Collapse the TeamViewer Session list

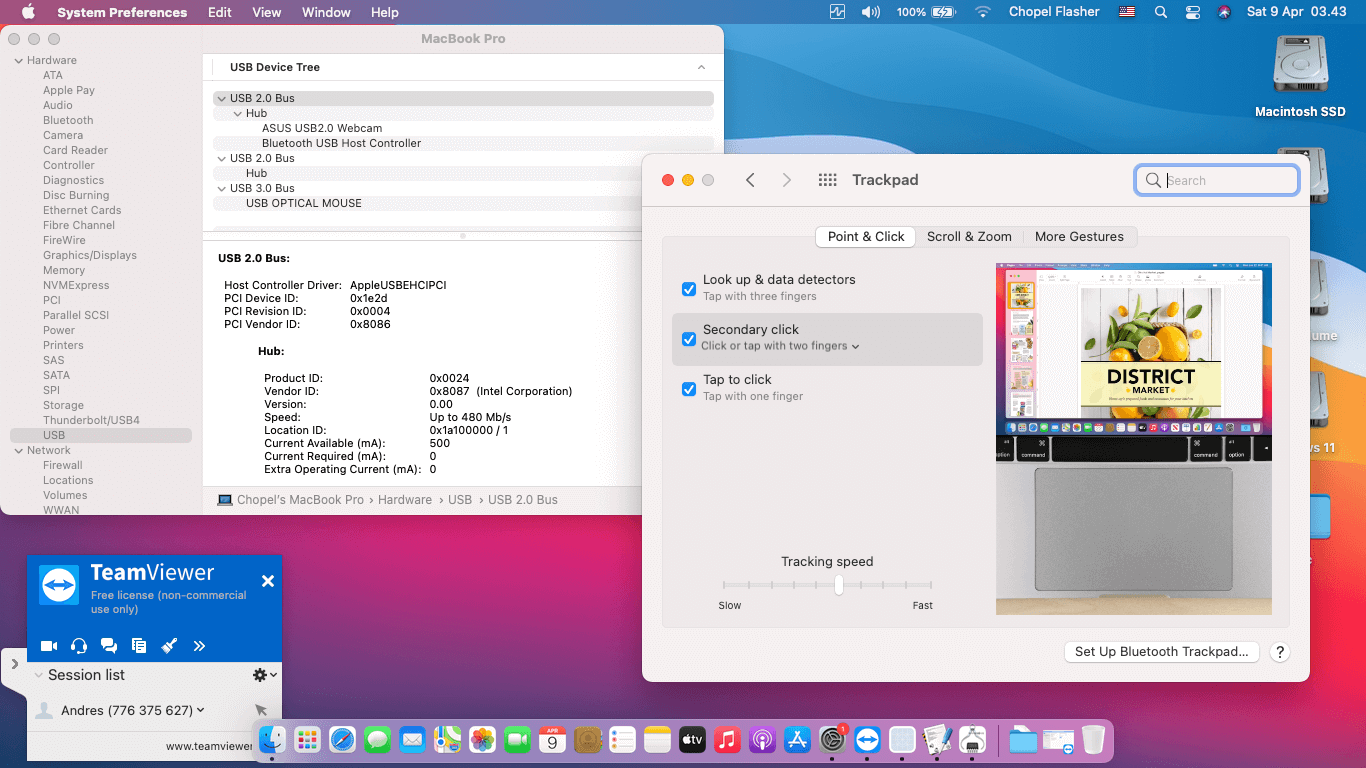tap(39, 675)
